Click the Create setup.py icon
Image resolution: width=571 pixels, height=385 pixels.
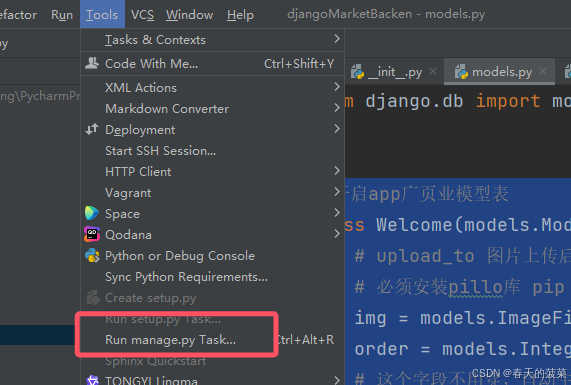[93, 298]
